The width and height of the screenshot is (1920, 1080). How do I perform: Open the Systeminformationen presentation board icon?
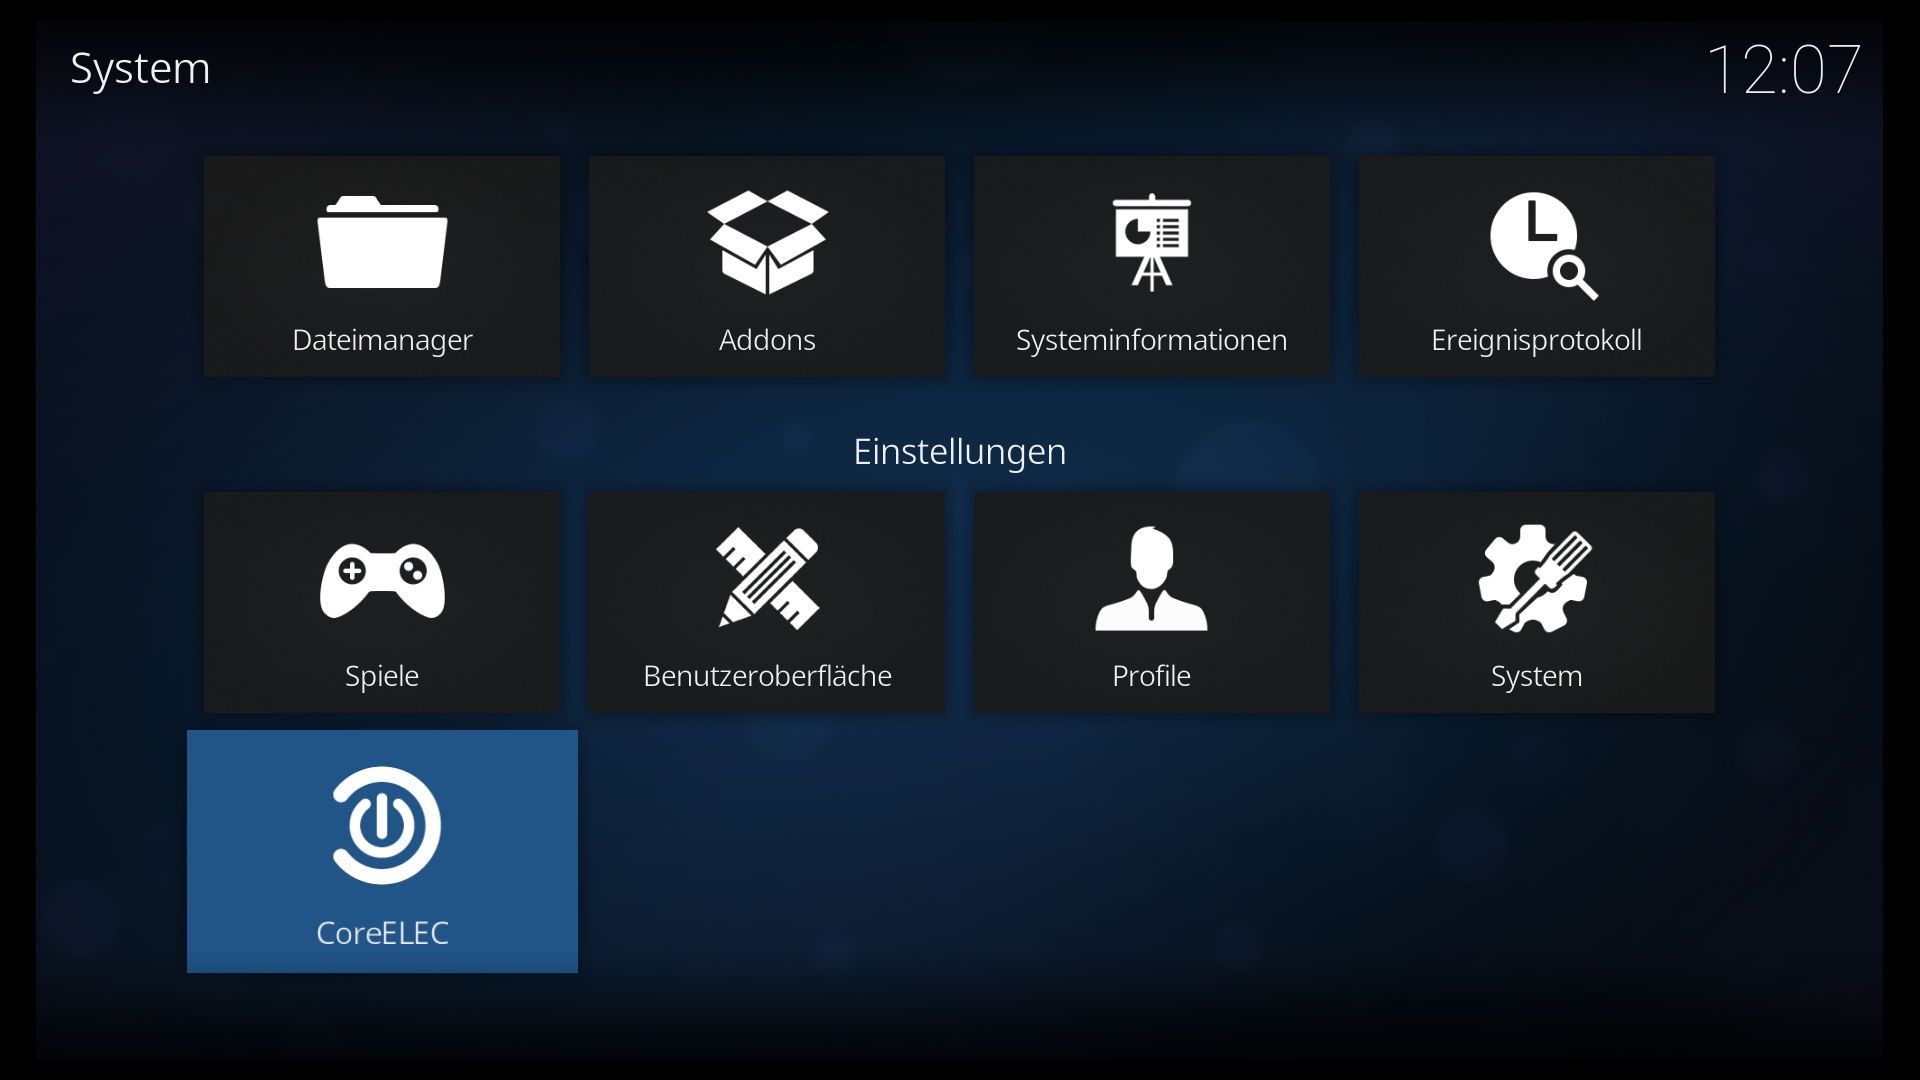(x=1152, y=242)
